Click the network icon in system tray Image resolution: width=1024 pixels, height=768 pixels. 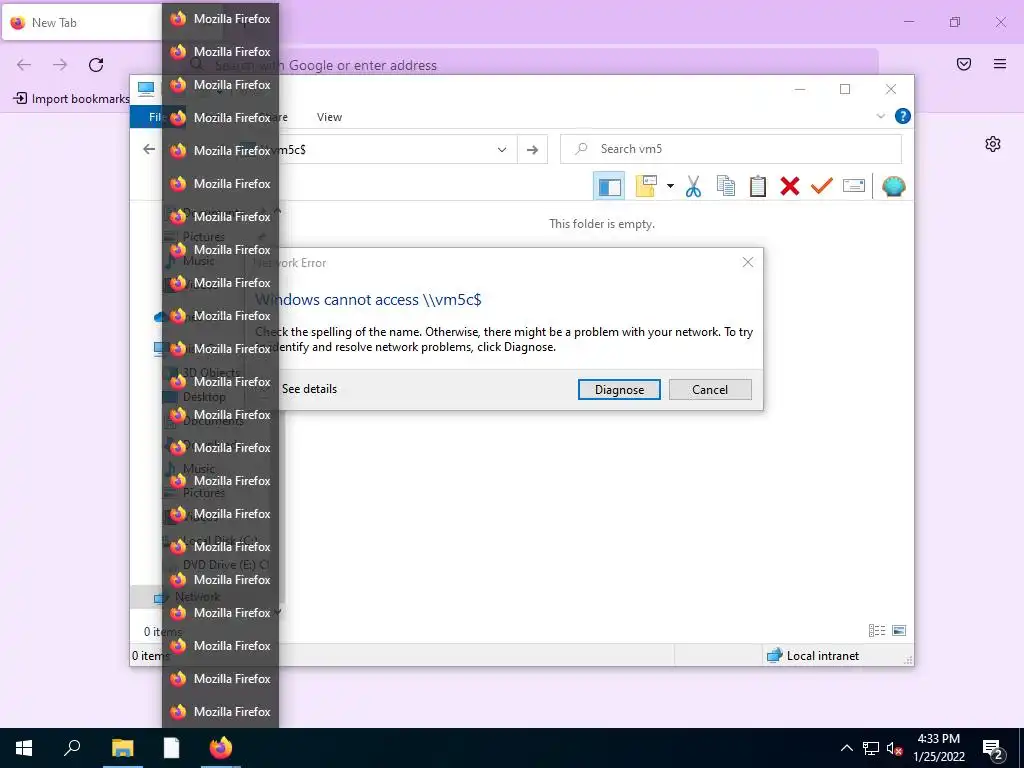coord(871,748)
